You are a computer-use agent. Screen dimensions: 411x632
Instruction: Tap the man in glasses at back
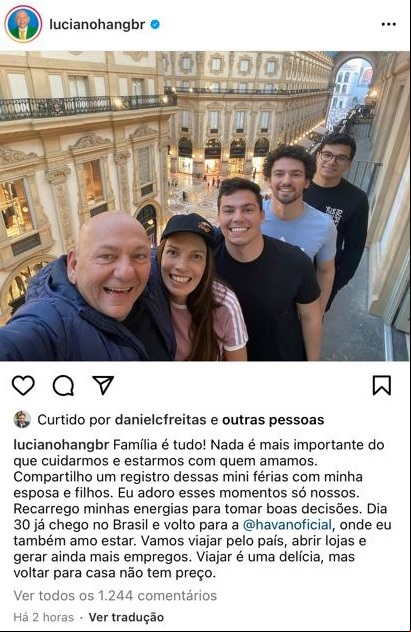click(336, 210)
